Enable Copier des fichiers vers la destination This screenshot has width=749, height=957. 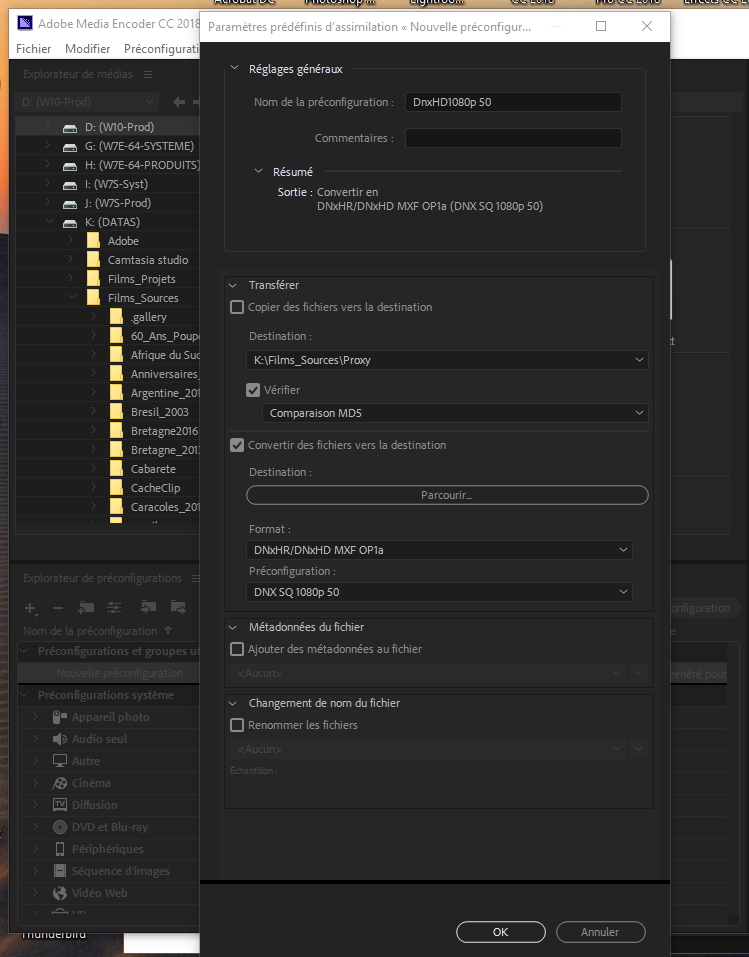(237, 307)
